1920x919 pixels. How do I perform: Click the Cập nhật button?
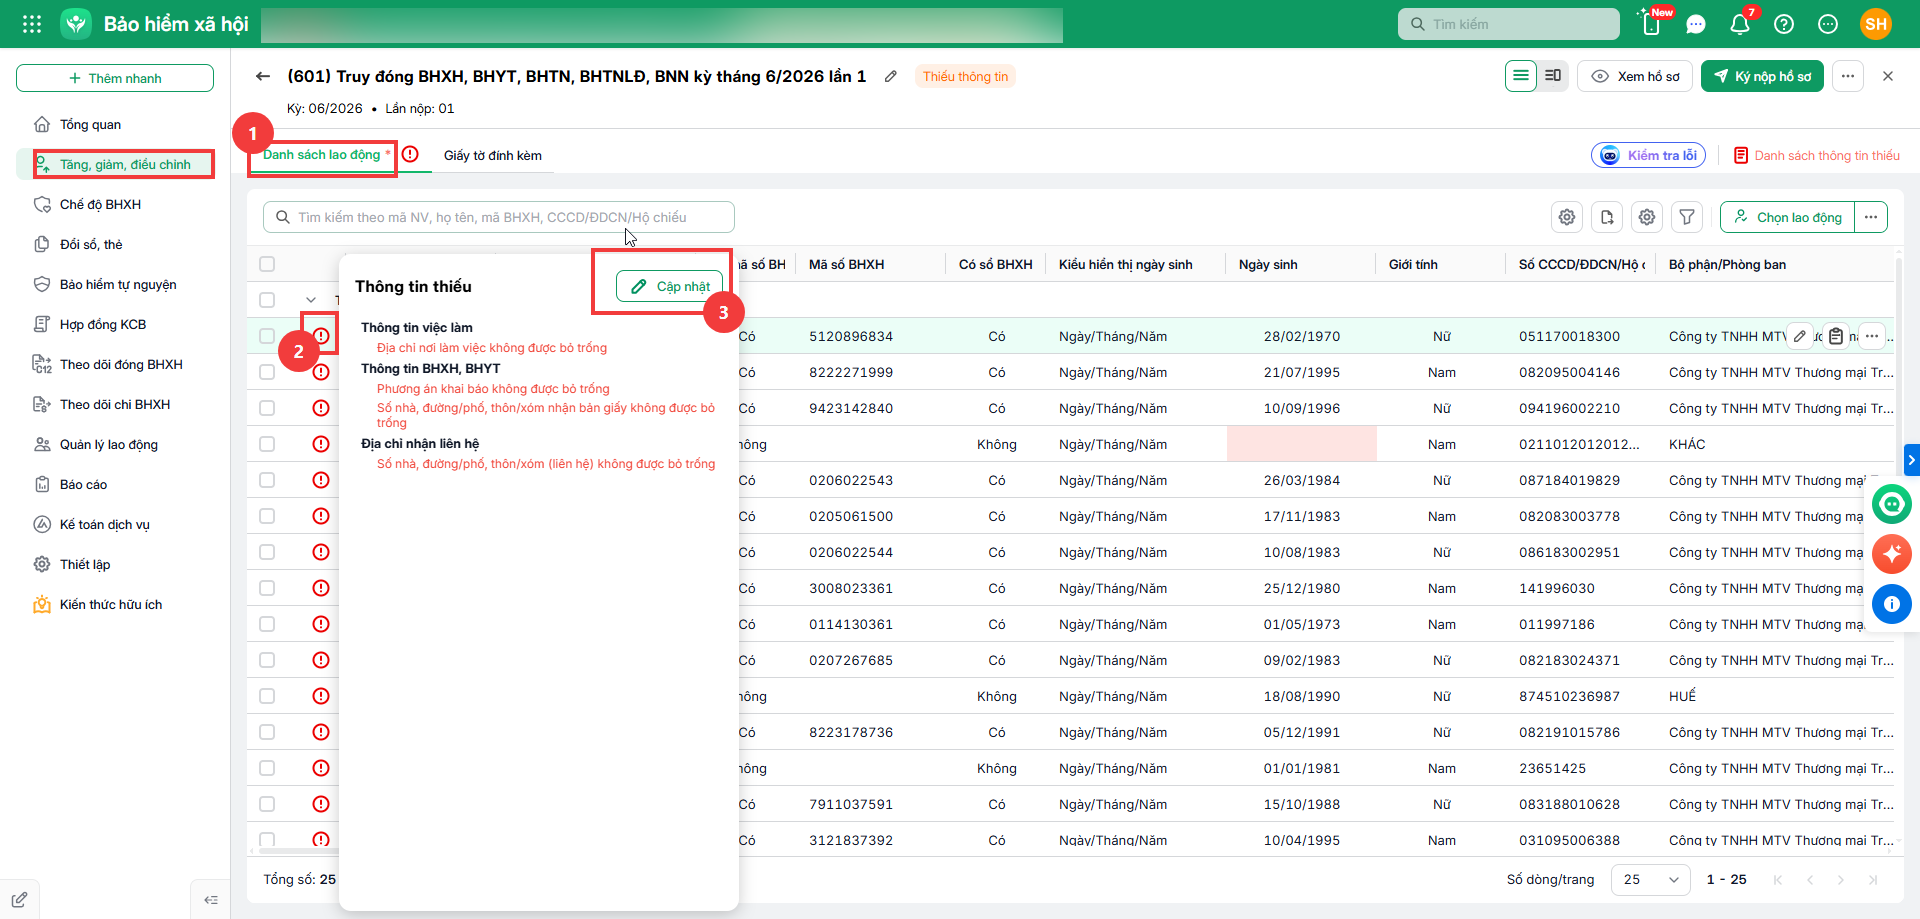click(670, 286)
